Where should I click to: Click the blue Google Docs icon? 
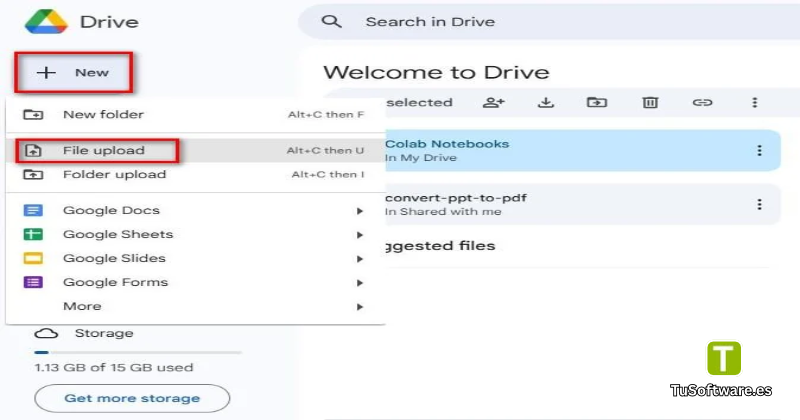(x=33, y=210)
